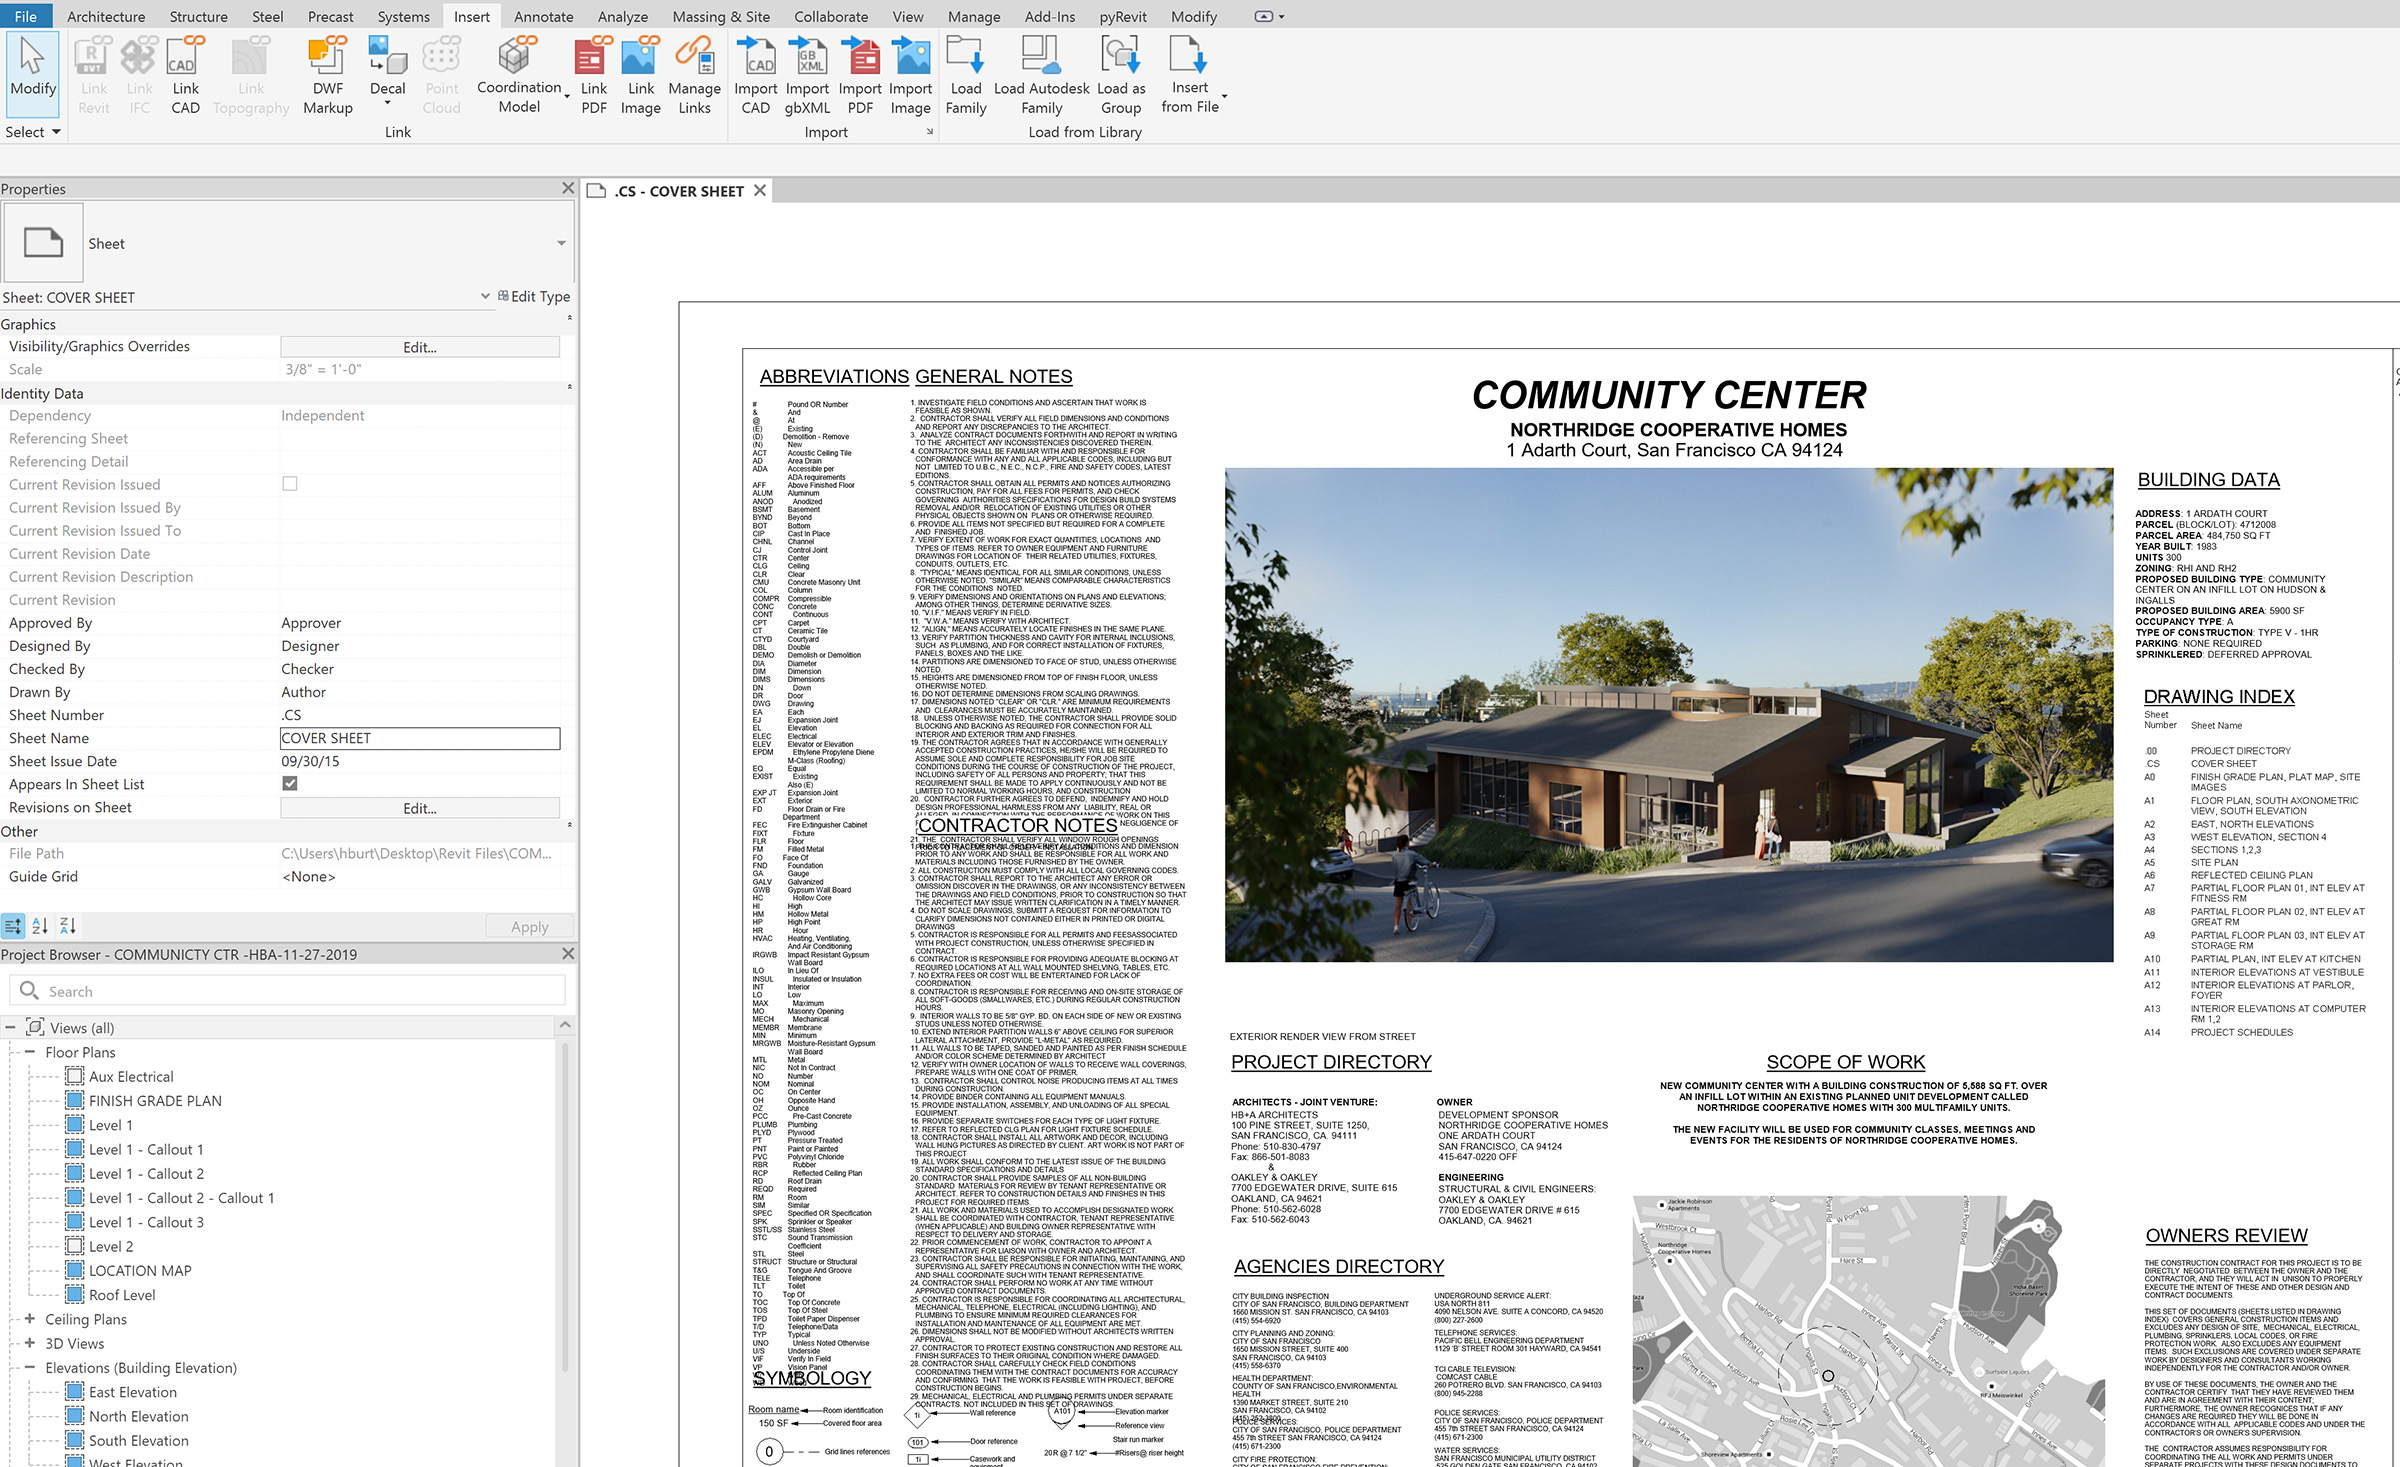The width and height of the screenshot is (2400, 1467).
Task: Open Manage Links
Action: pos(694,76)
